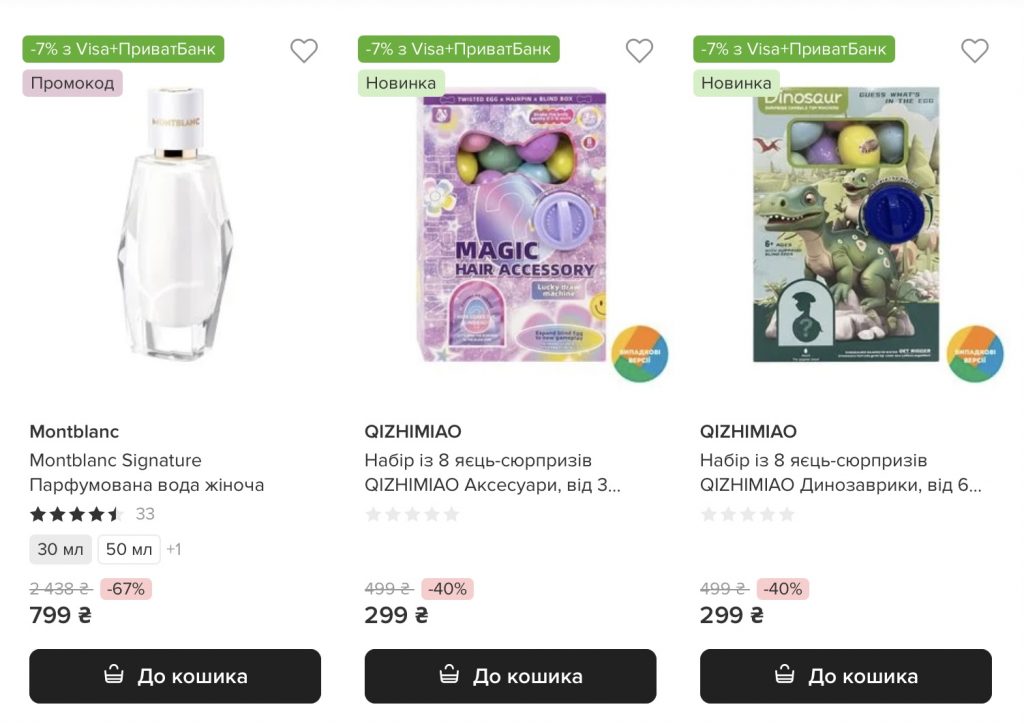
Task: Click random versions badge on hair accessory set
Action: (640, 354)
